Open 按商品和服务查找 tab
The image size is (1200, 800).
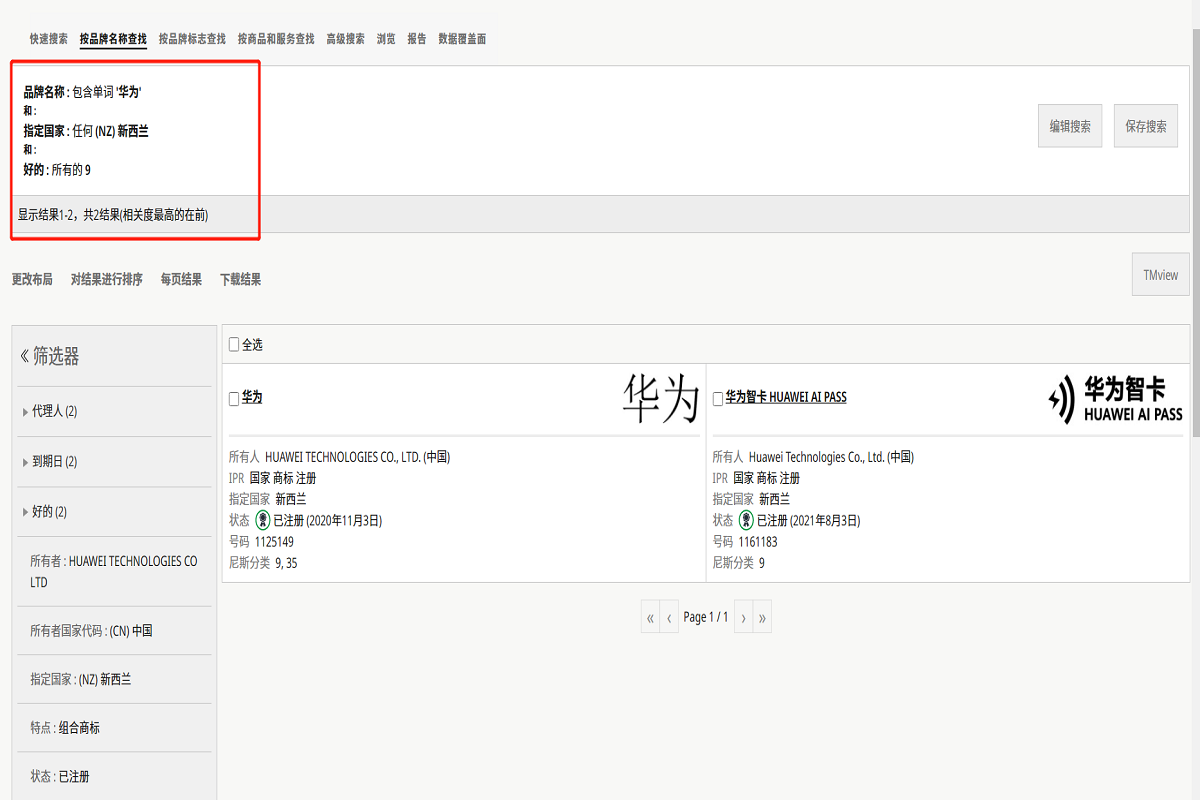pos(276,39)
